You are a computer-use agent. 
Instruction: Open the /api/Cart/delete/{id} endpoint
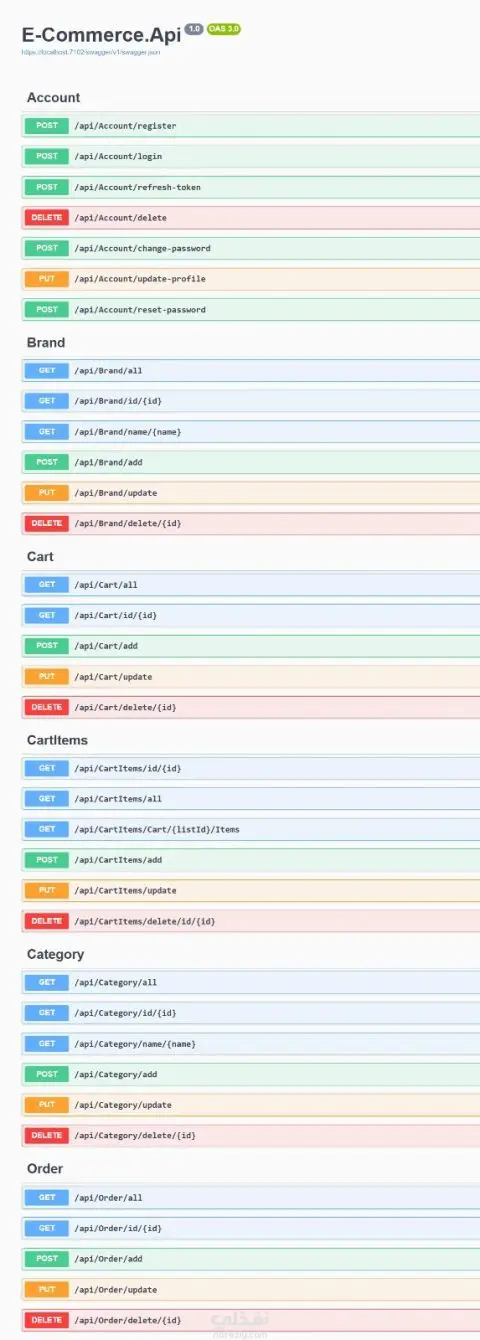coord(251,707)
